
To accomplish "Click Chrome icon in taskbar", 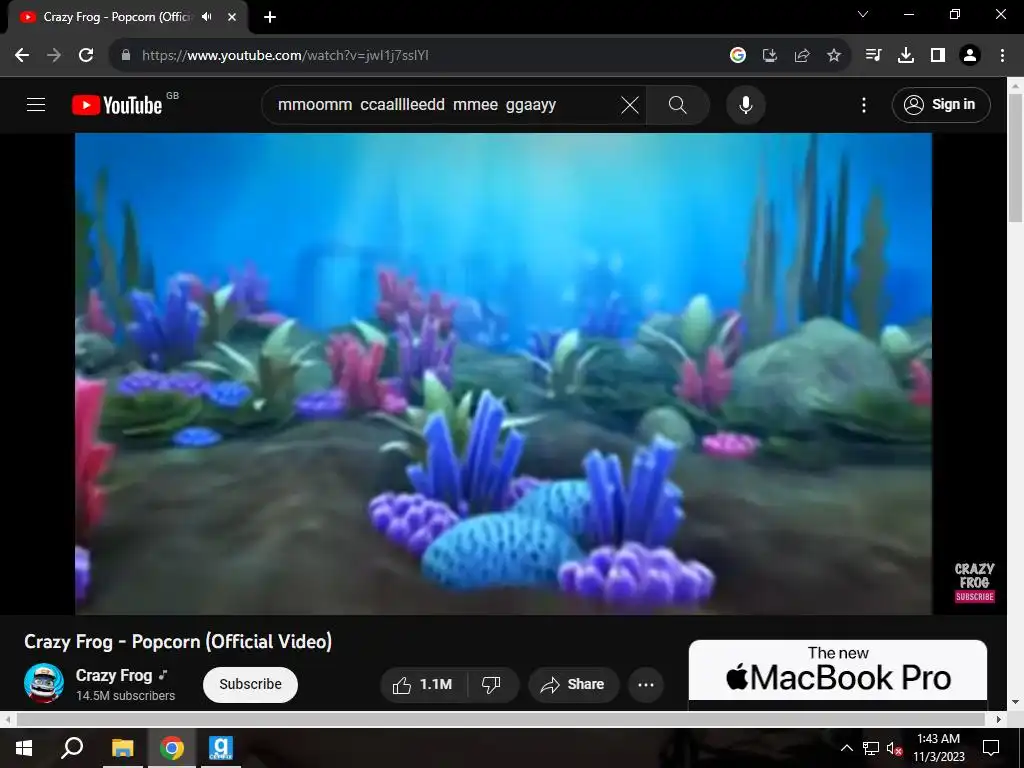I will click(172, 748).
